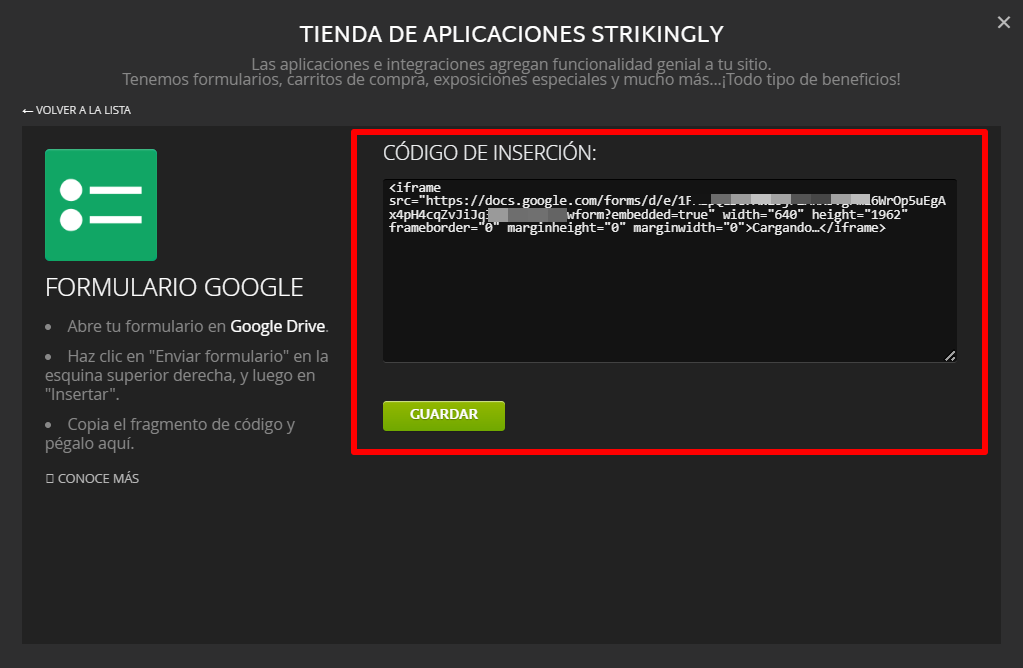Click the FORMULARIO GOOGLE heading
The height and width of the screenshot is (668, 1023).
174,288
